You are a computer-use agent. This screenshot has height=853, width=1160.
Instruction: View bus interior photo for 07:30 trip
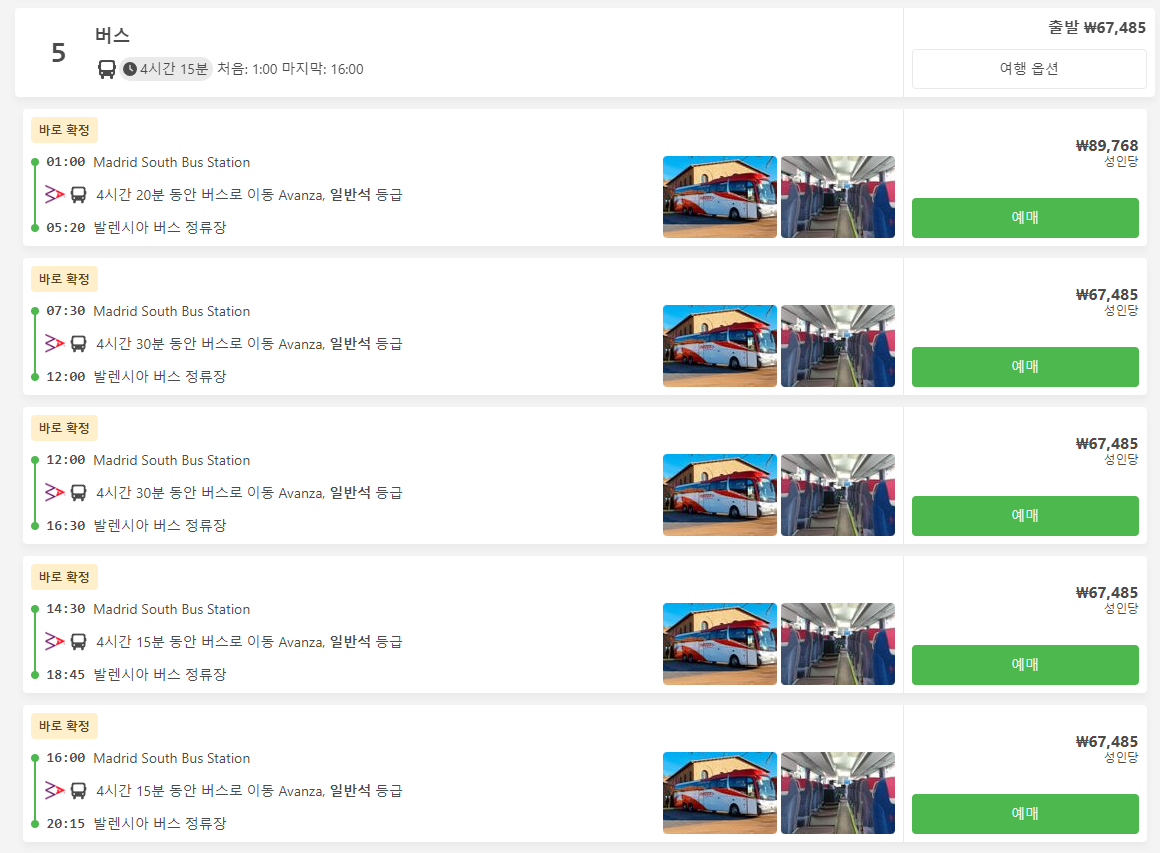tap(837, 346)
